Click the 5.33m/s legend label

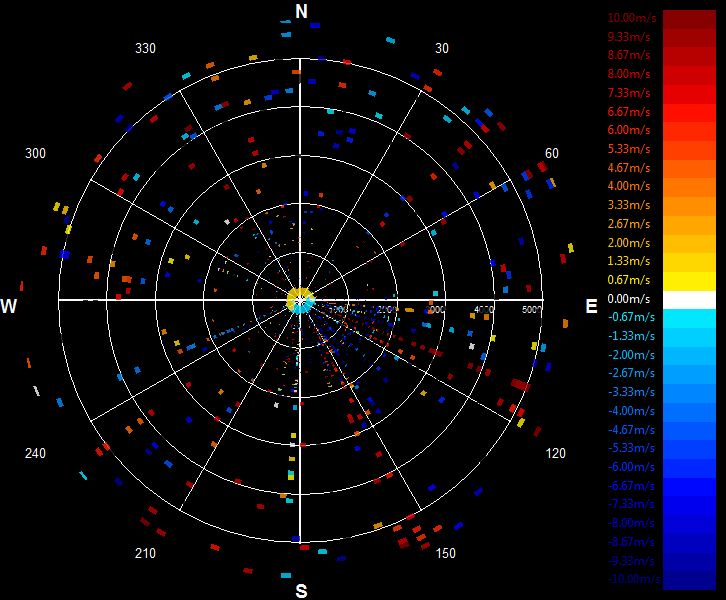tap(629, 149)
